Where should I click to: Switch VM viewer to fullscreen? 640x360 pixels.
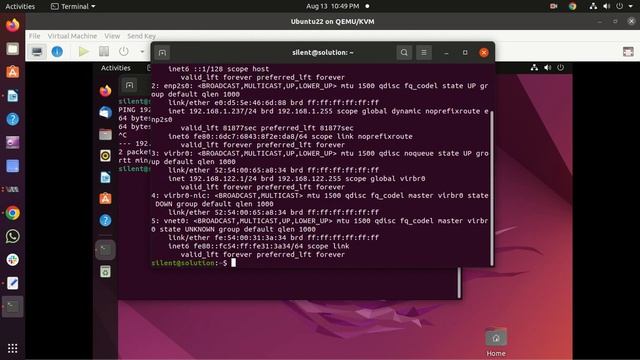[x=628, y=51]
